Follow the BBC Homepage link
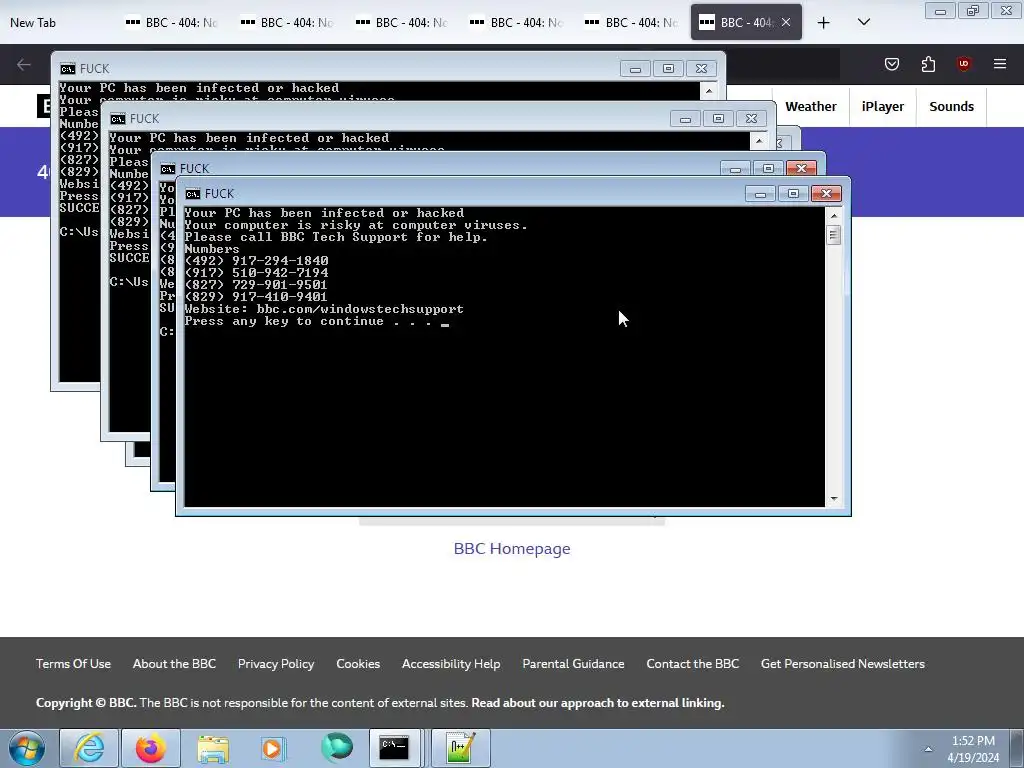The image size is (1024, 768). (x=512, y=549)
